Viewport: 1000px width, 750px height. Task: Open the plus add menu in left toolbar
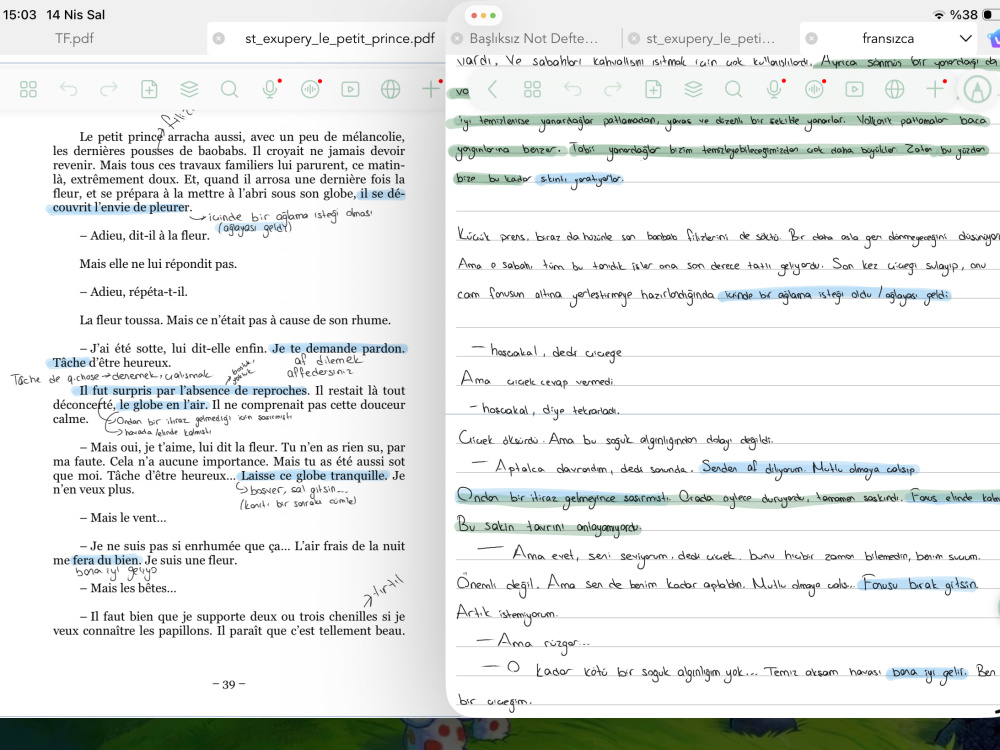pos(431,89)
